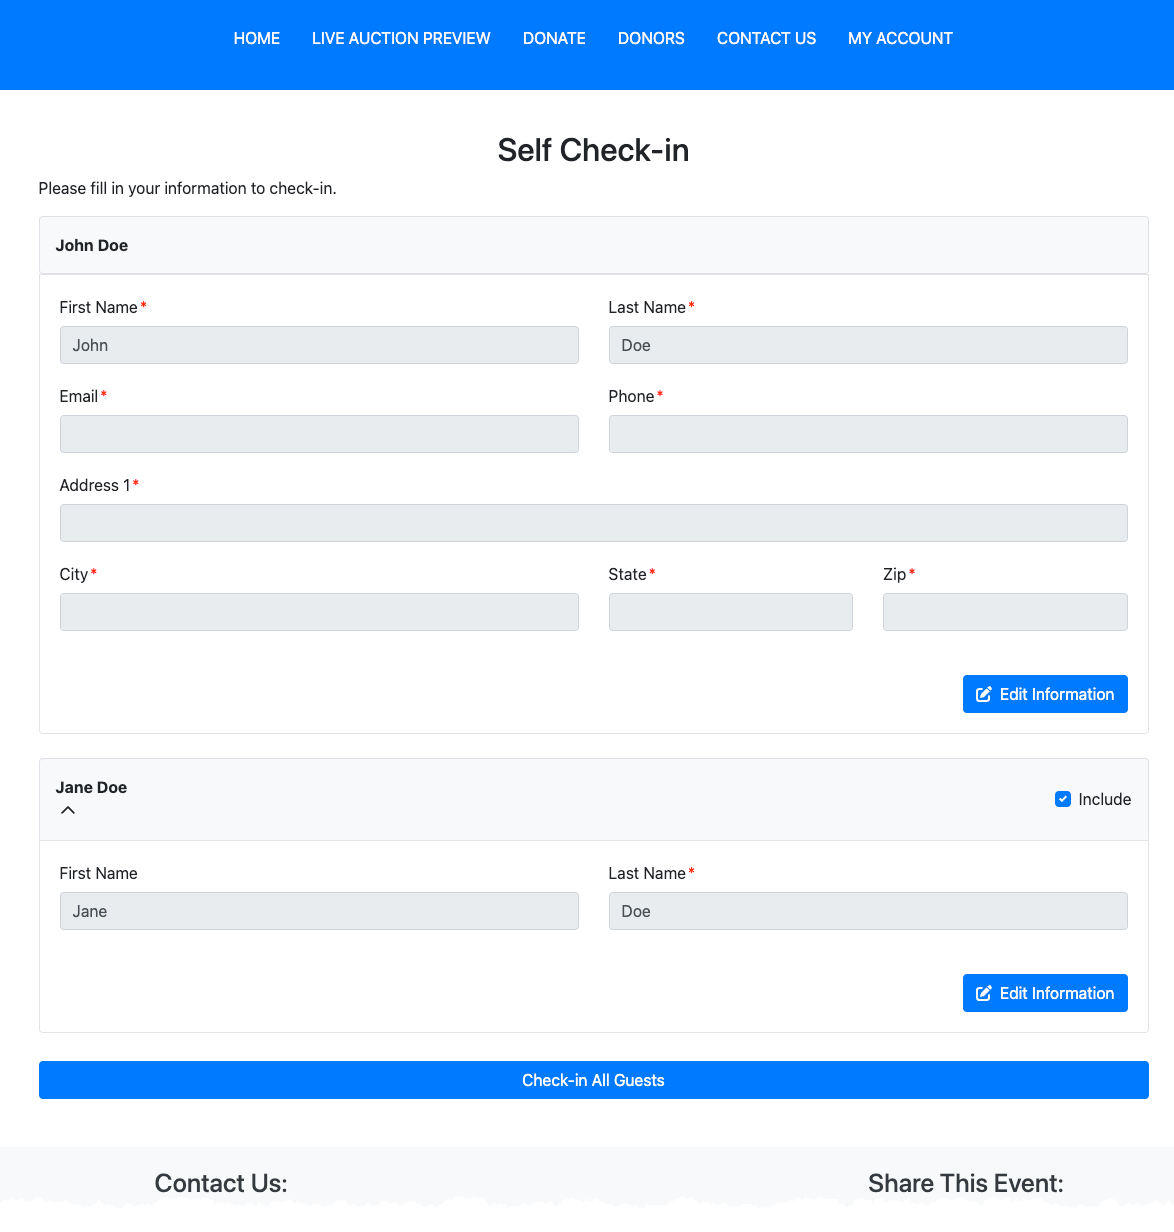Open the HOME menu item
Image resolution: width=1174 pixels, height=1232 pixels.
(257, 38)
